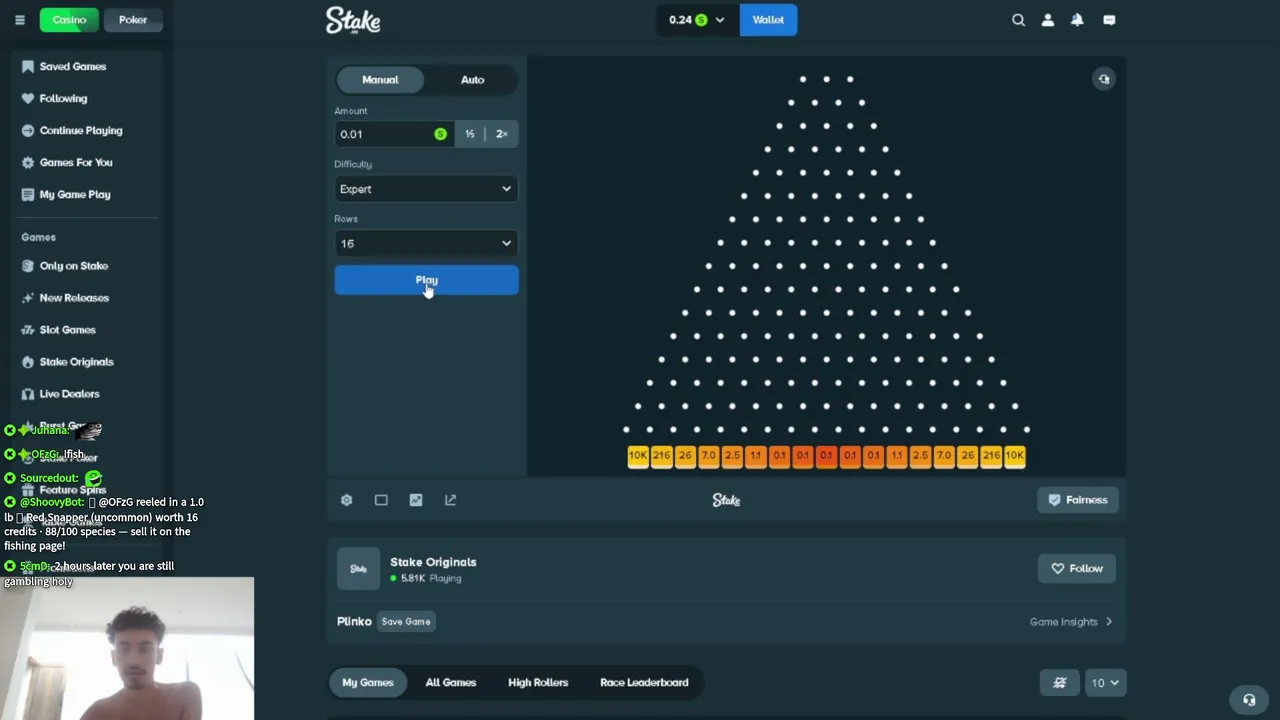Enable theatre mode rectangle icon
Screen dimensions: 1280x720
[381, 500]
